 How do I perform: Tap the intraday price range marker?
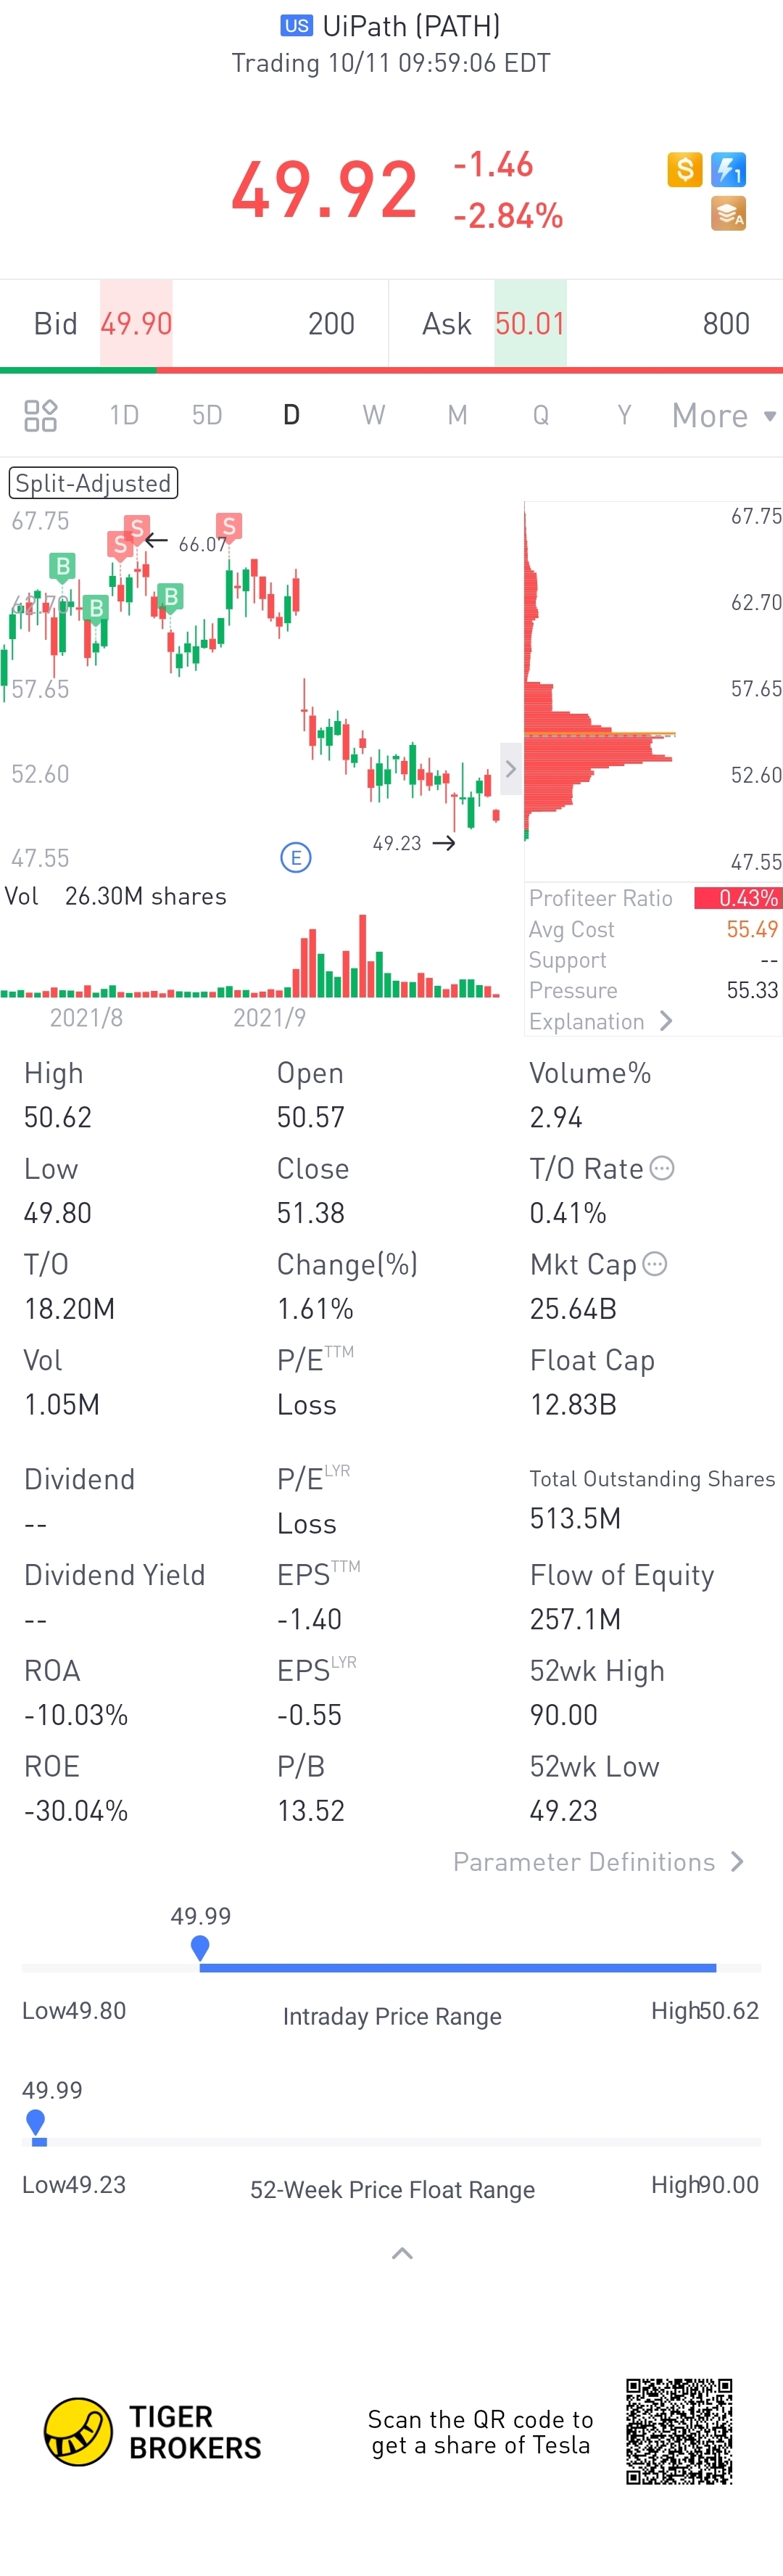(200, 1946)
